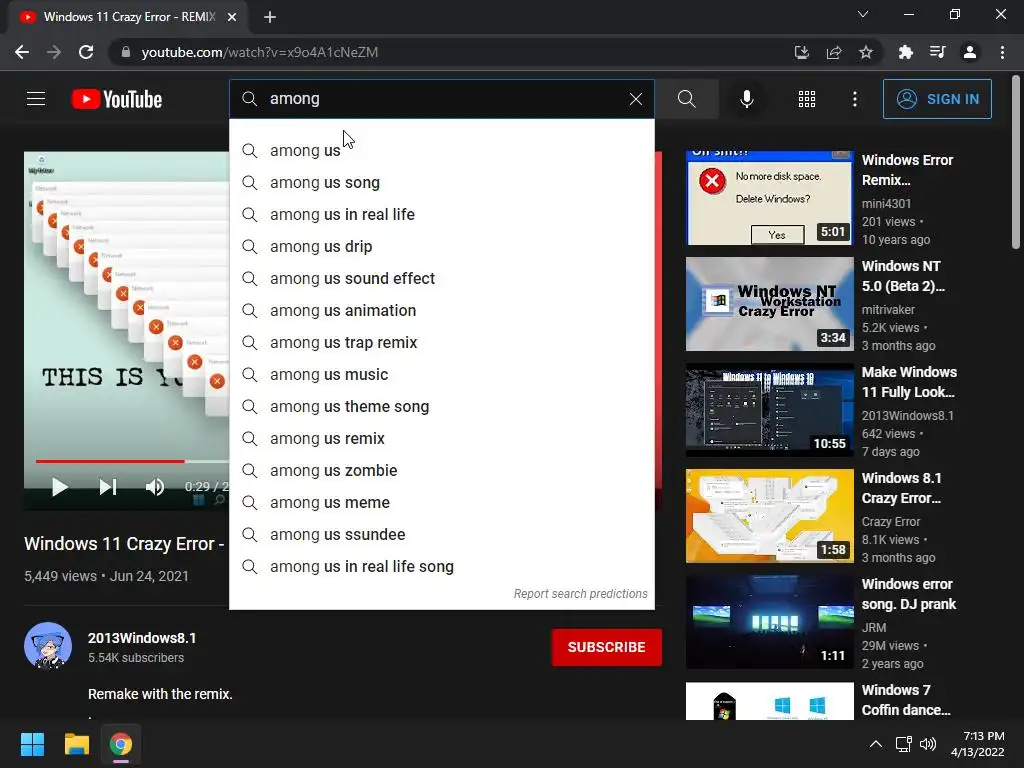This screenshot has width=1024, height=768.
Task: Click Chrome icon in taskbar
Action: (x=121, y=744)
